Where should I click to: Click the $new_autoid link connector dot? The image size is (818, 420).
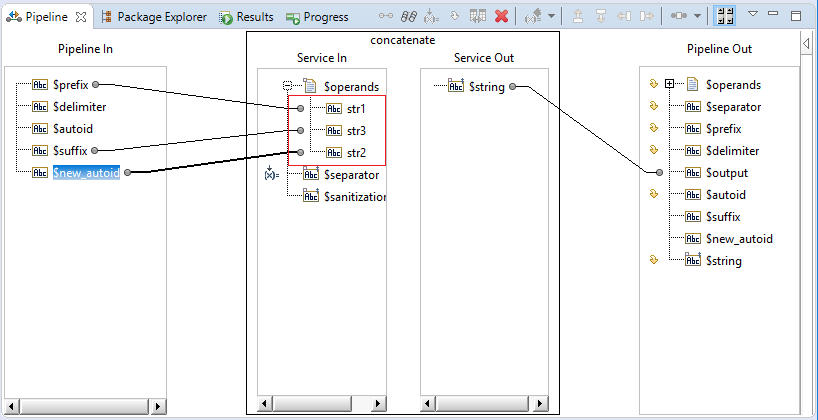(x=127, y=172)
